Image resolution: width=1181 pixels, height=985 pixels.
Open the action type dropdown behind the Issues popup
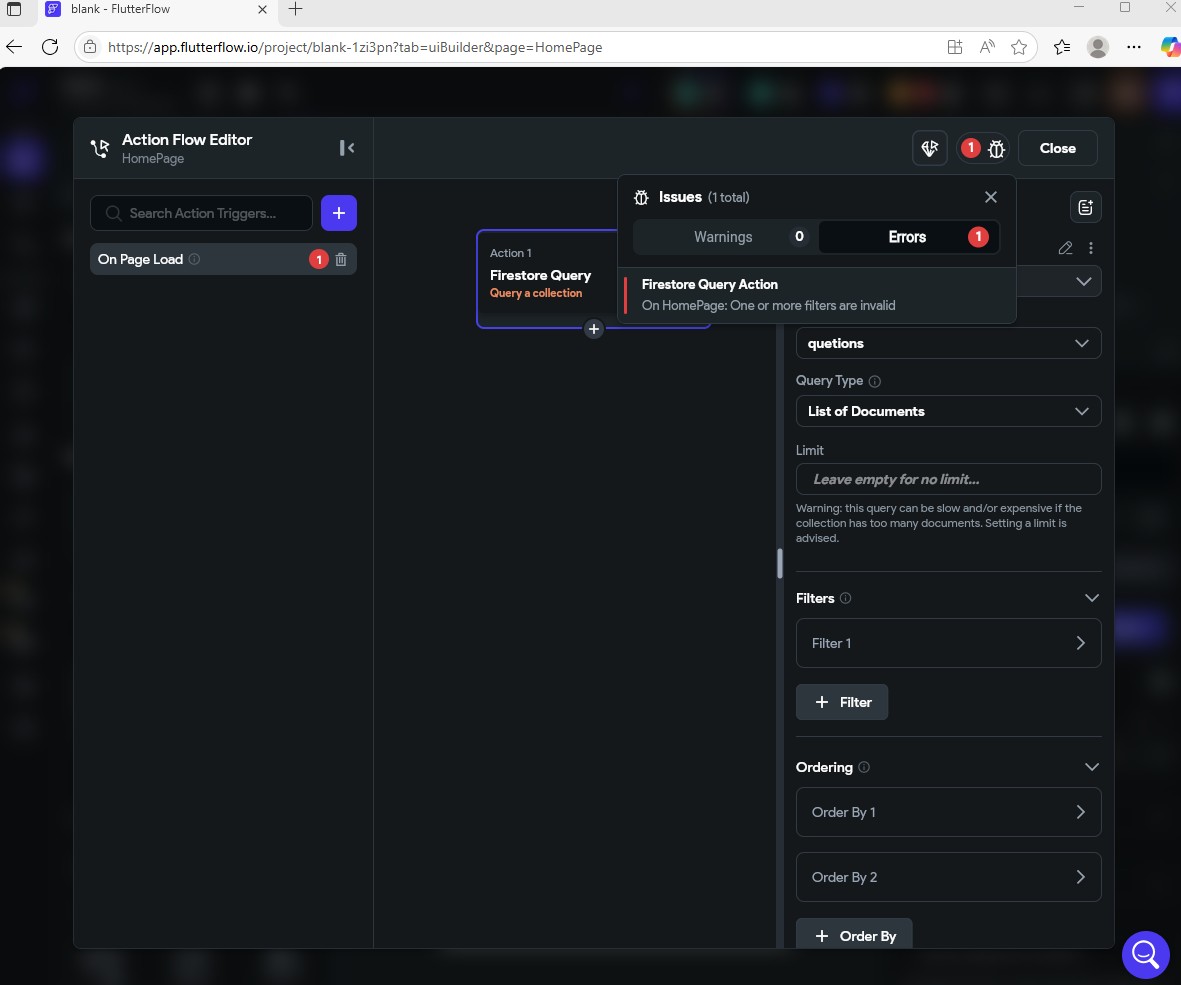click(1083, 282)
